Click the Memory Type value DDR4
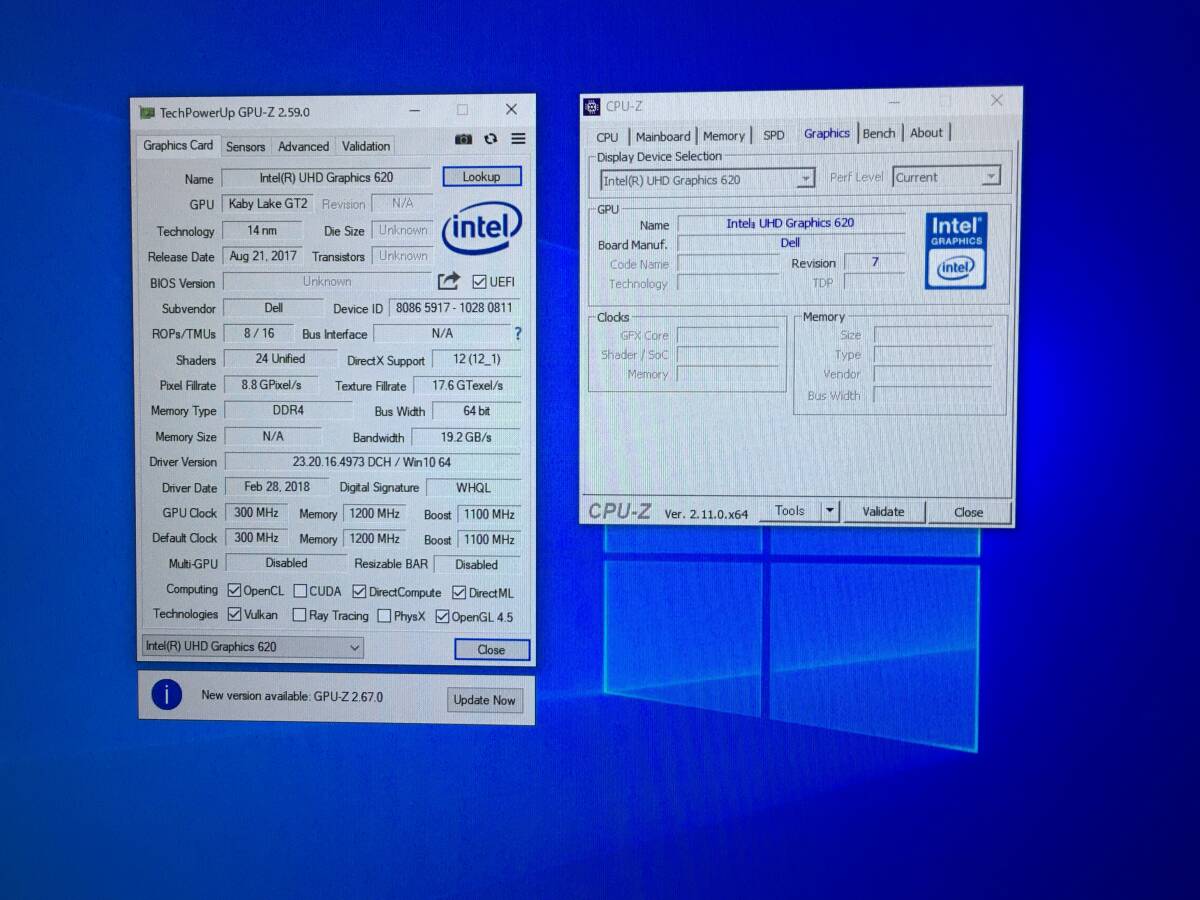Viewport: 1200px width, 900px height. click(288, 410)
